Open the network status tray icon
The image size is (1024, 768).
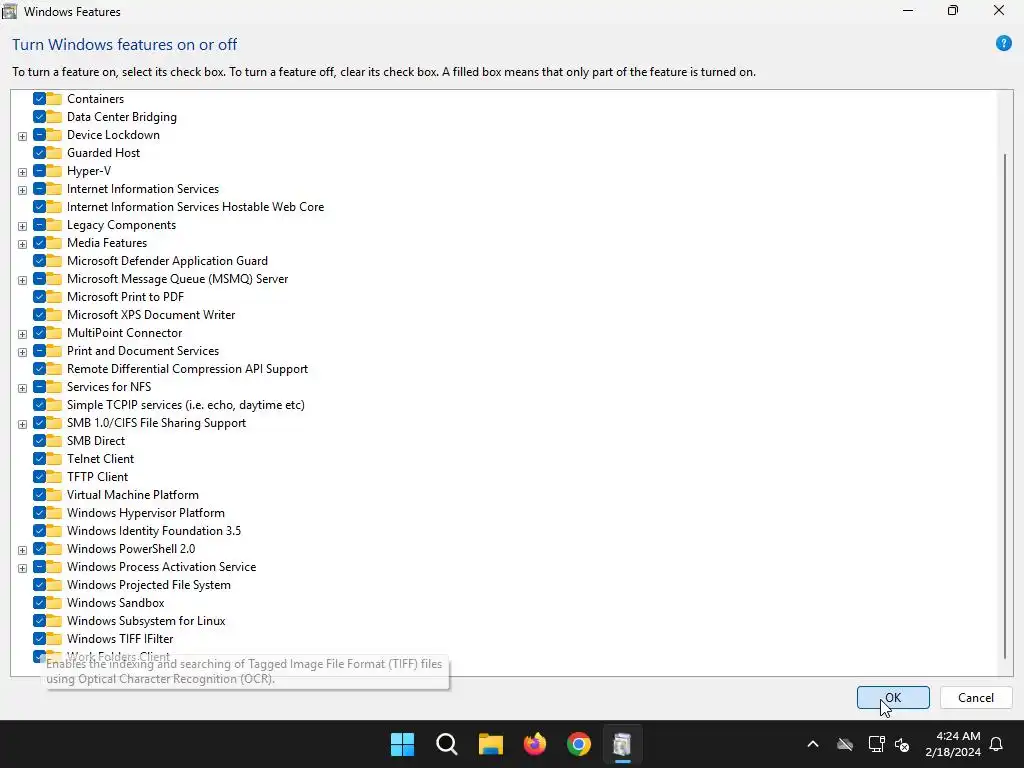pos(876,744)
